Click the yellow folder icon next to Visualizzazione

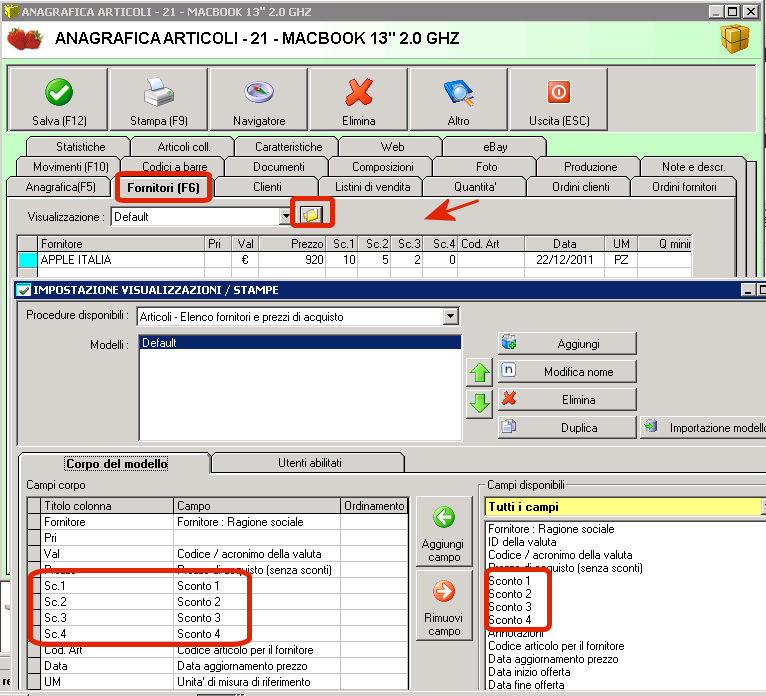[x=312, y=215]
